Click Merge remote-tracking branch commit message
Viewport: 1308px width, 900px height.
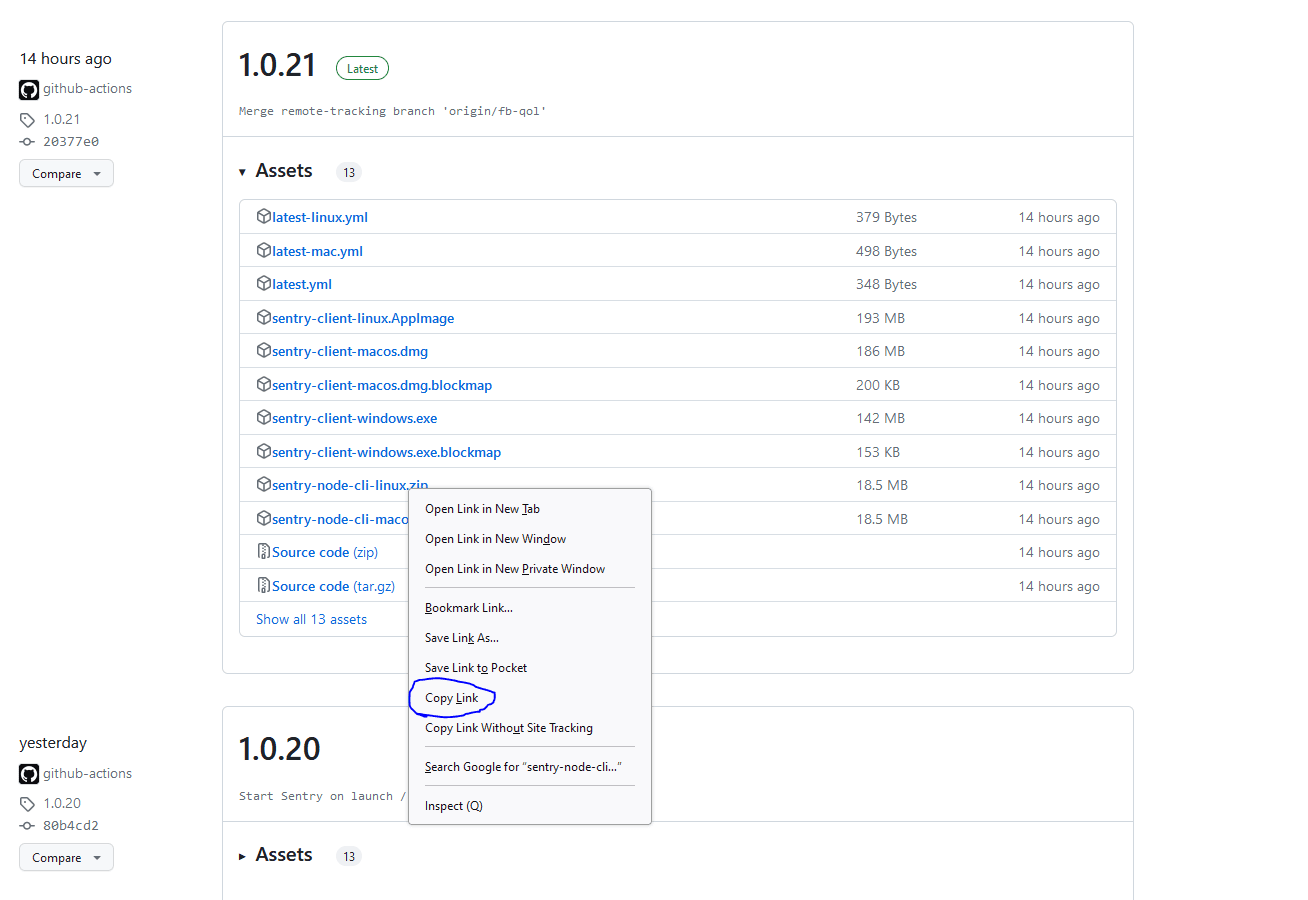pos(393,111)
